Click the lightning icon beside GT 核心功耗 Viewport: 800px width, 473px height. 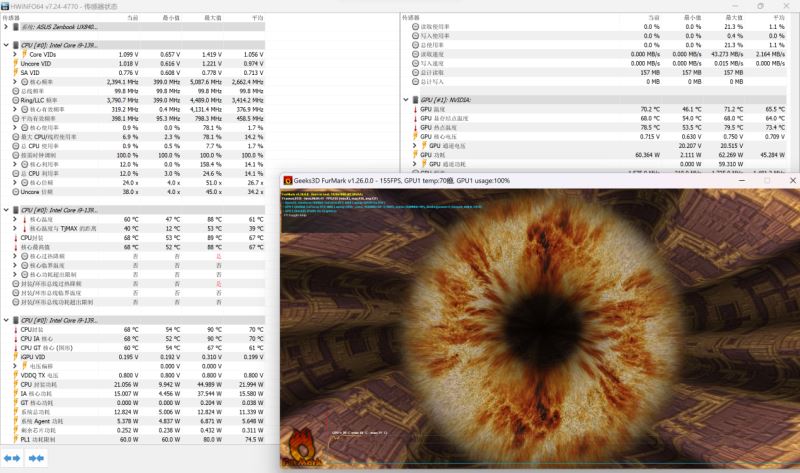point(16,403)
